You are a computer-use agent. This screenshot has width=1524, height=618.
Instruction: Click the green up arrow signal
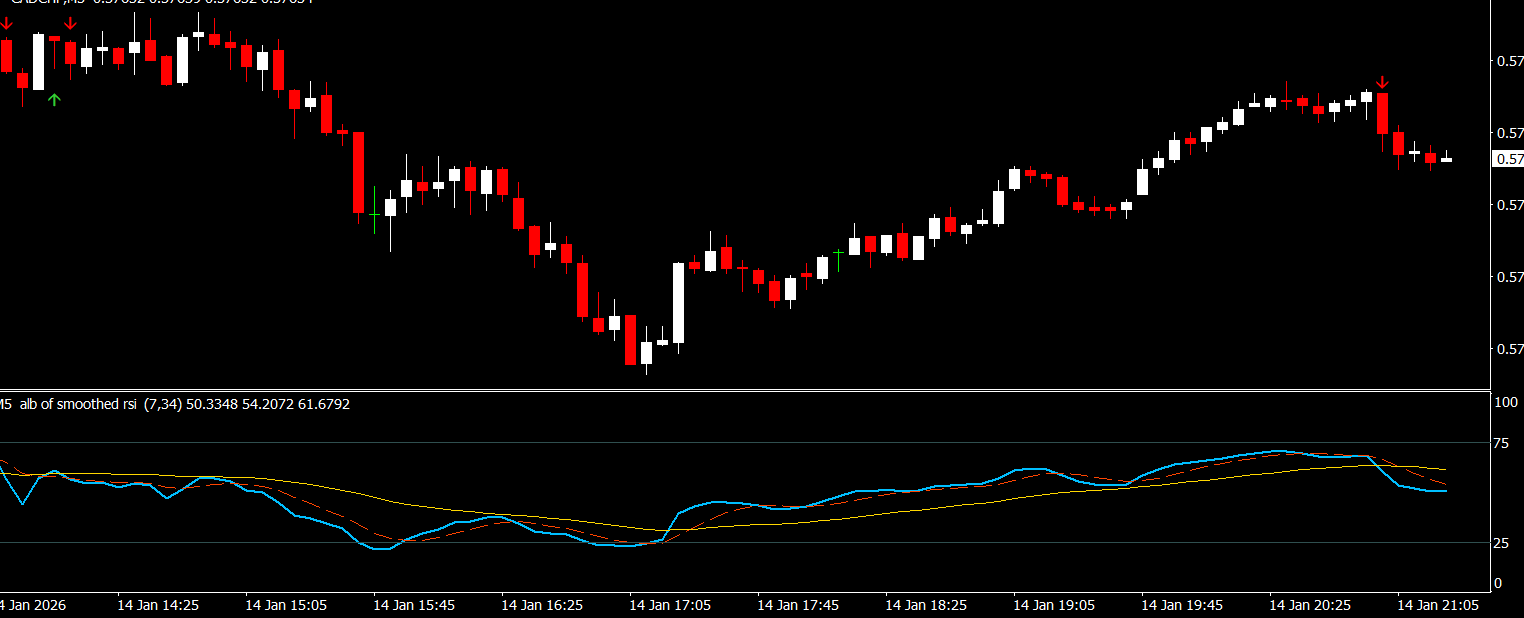54,99
